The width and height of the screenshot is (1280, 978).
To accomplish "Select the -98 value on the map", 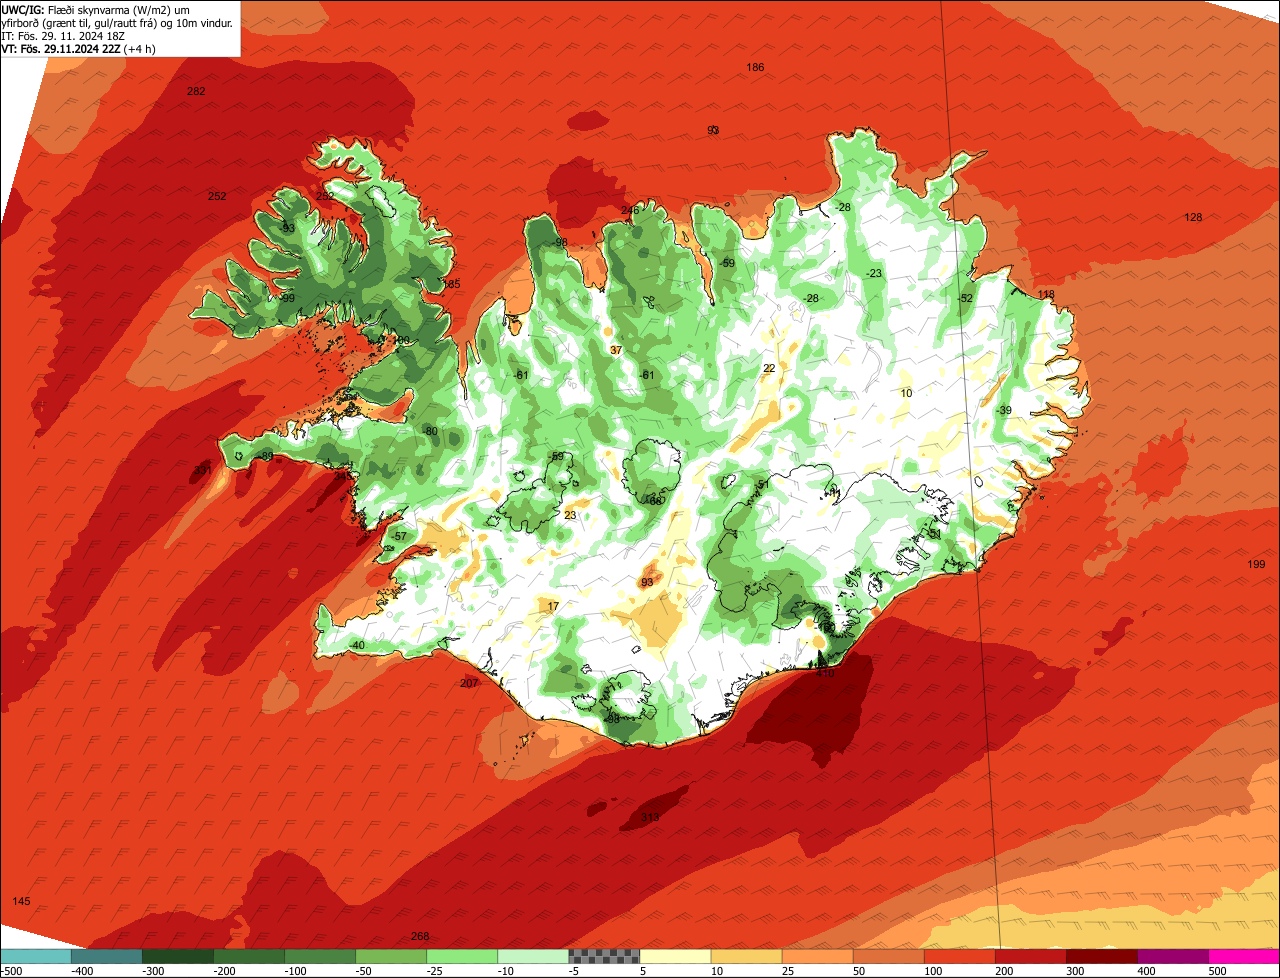I will click(559, 242).
